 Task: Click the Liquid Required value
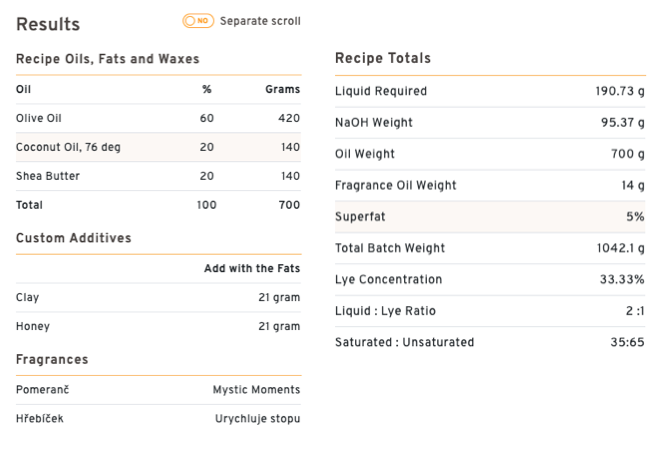click(x=620, y=91)
